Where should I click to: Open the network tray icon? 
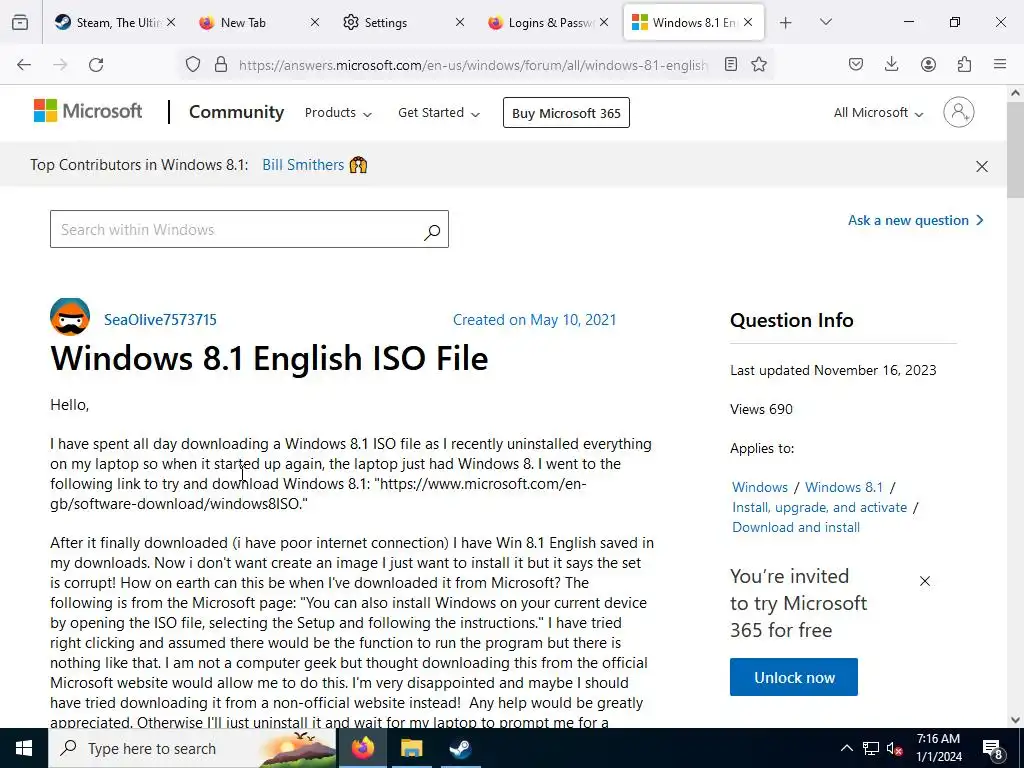tap(871, 748)
